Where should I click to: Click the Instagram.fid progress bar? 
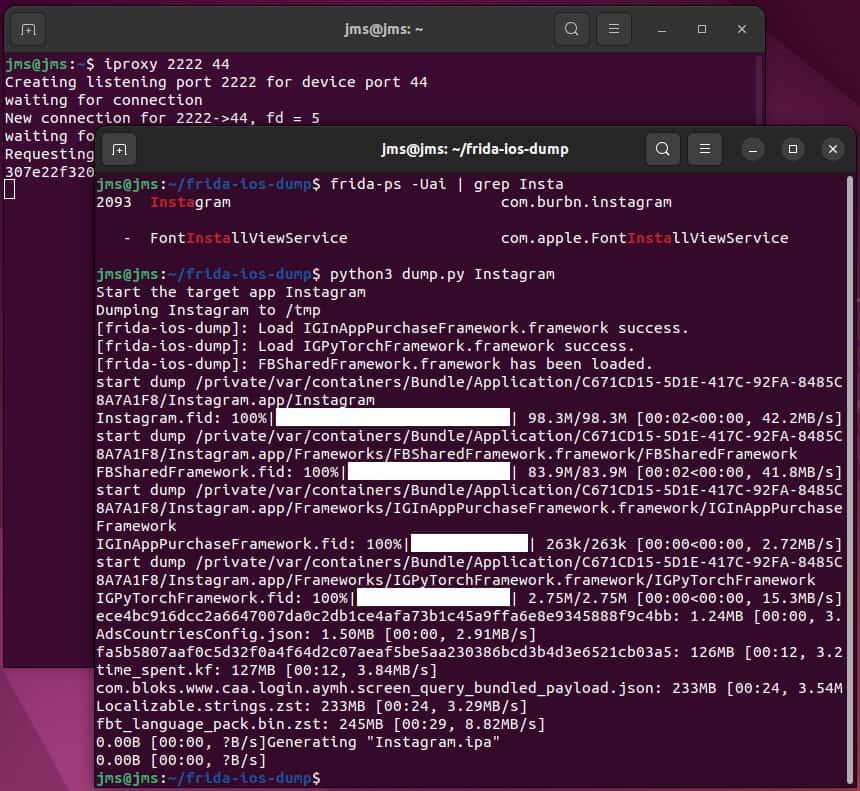393,417
